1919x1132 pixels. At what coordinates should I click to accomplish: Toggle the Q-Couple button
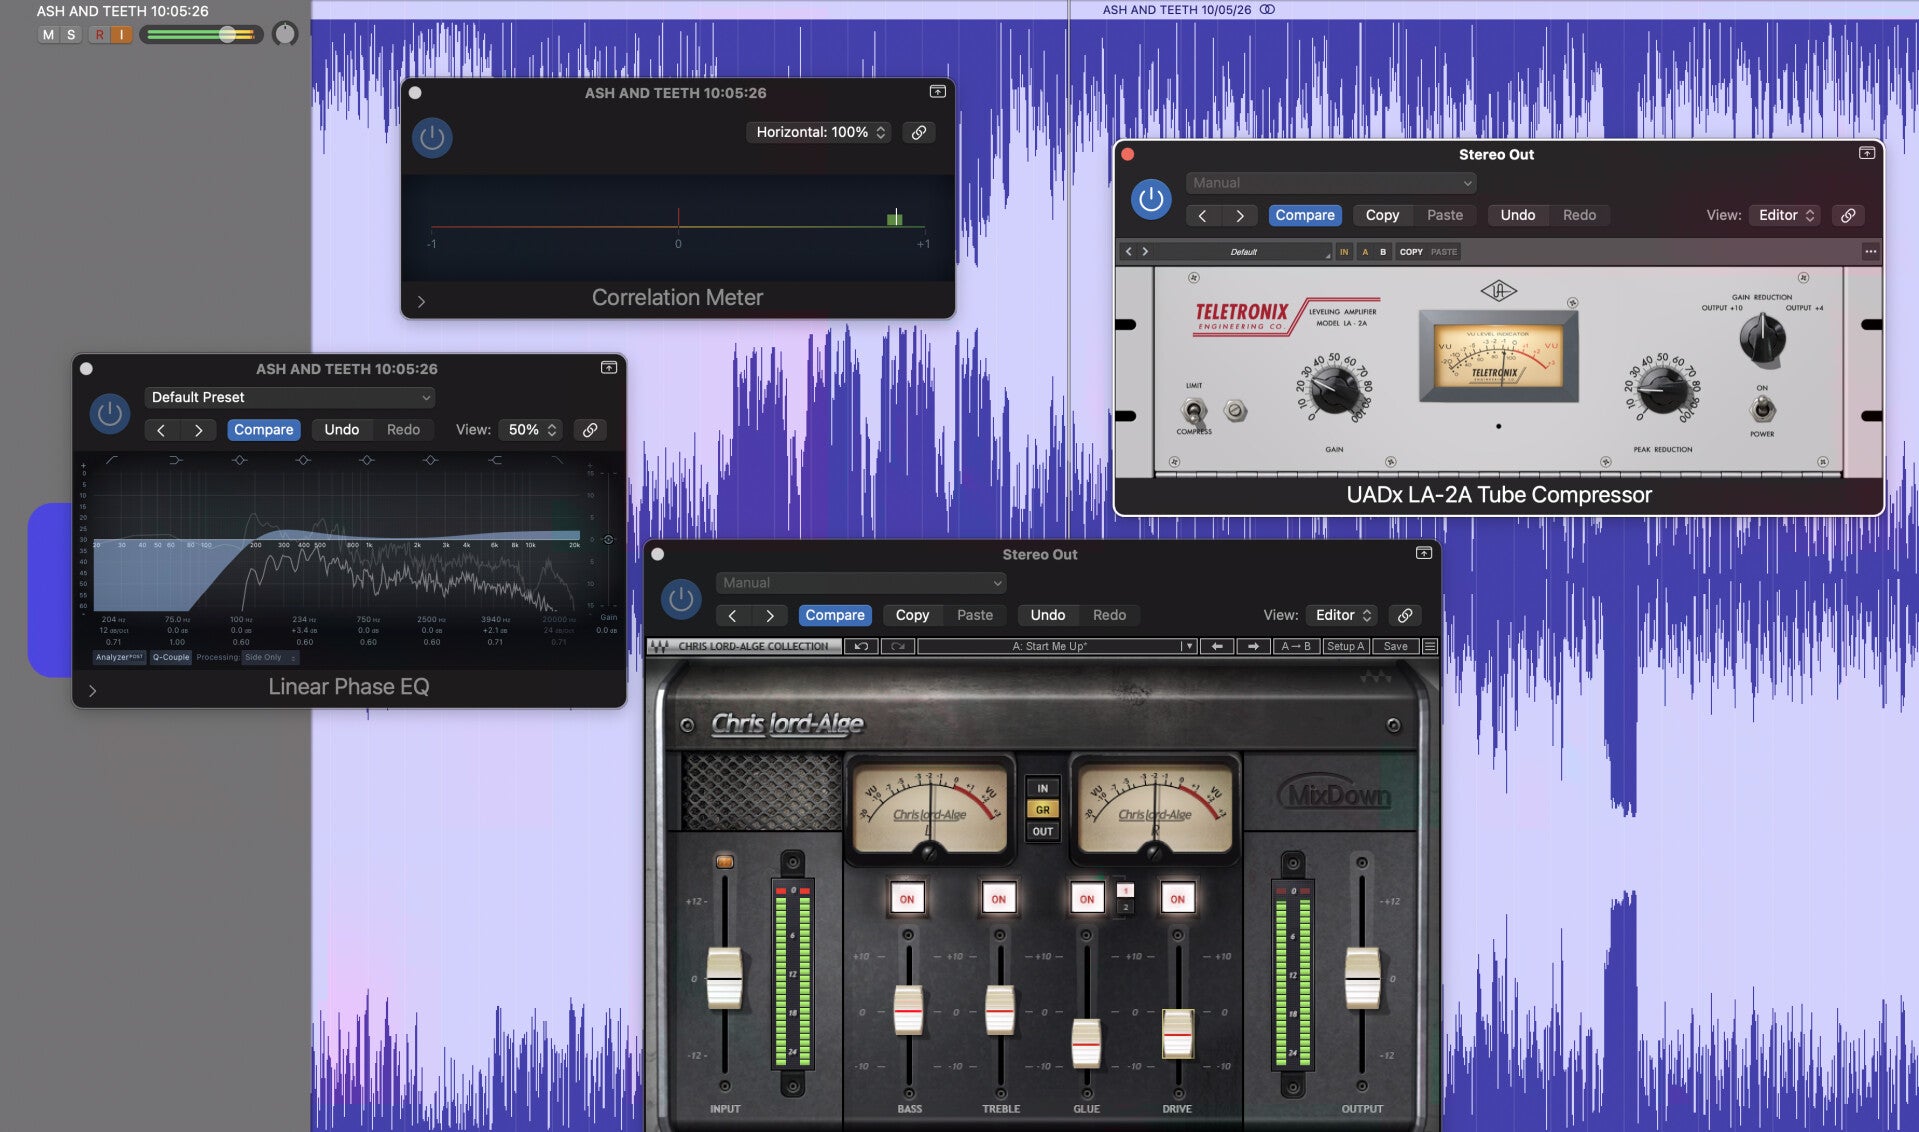171,657
